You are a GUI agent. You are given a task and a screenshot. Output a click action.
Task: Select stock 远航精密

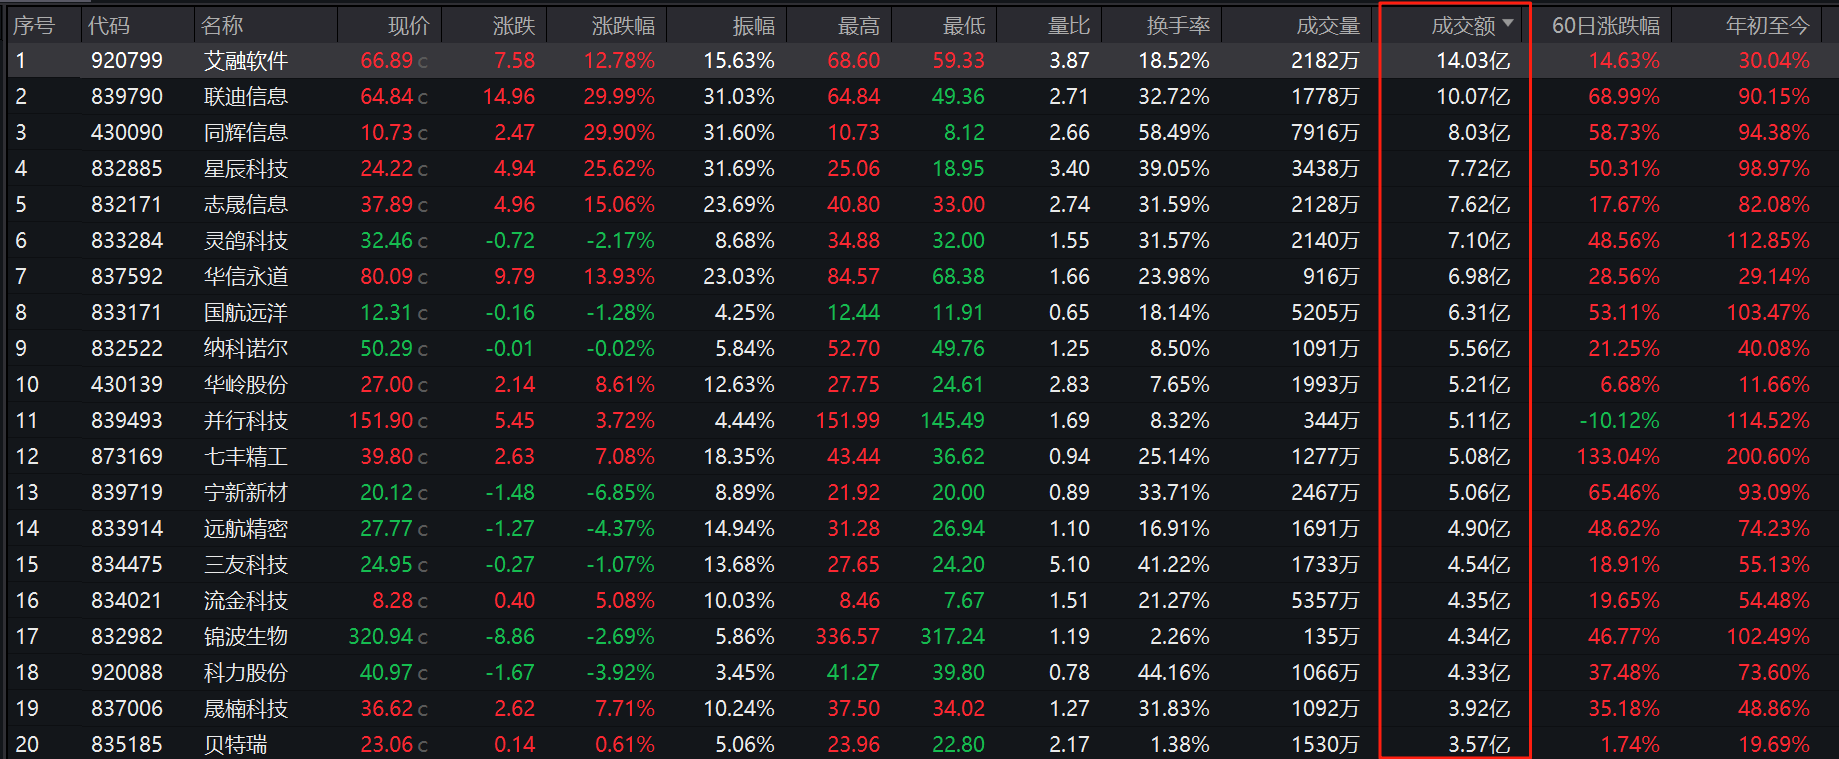(246, 529)
